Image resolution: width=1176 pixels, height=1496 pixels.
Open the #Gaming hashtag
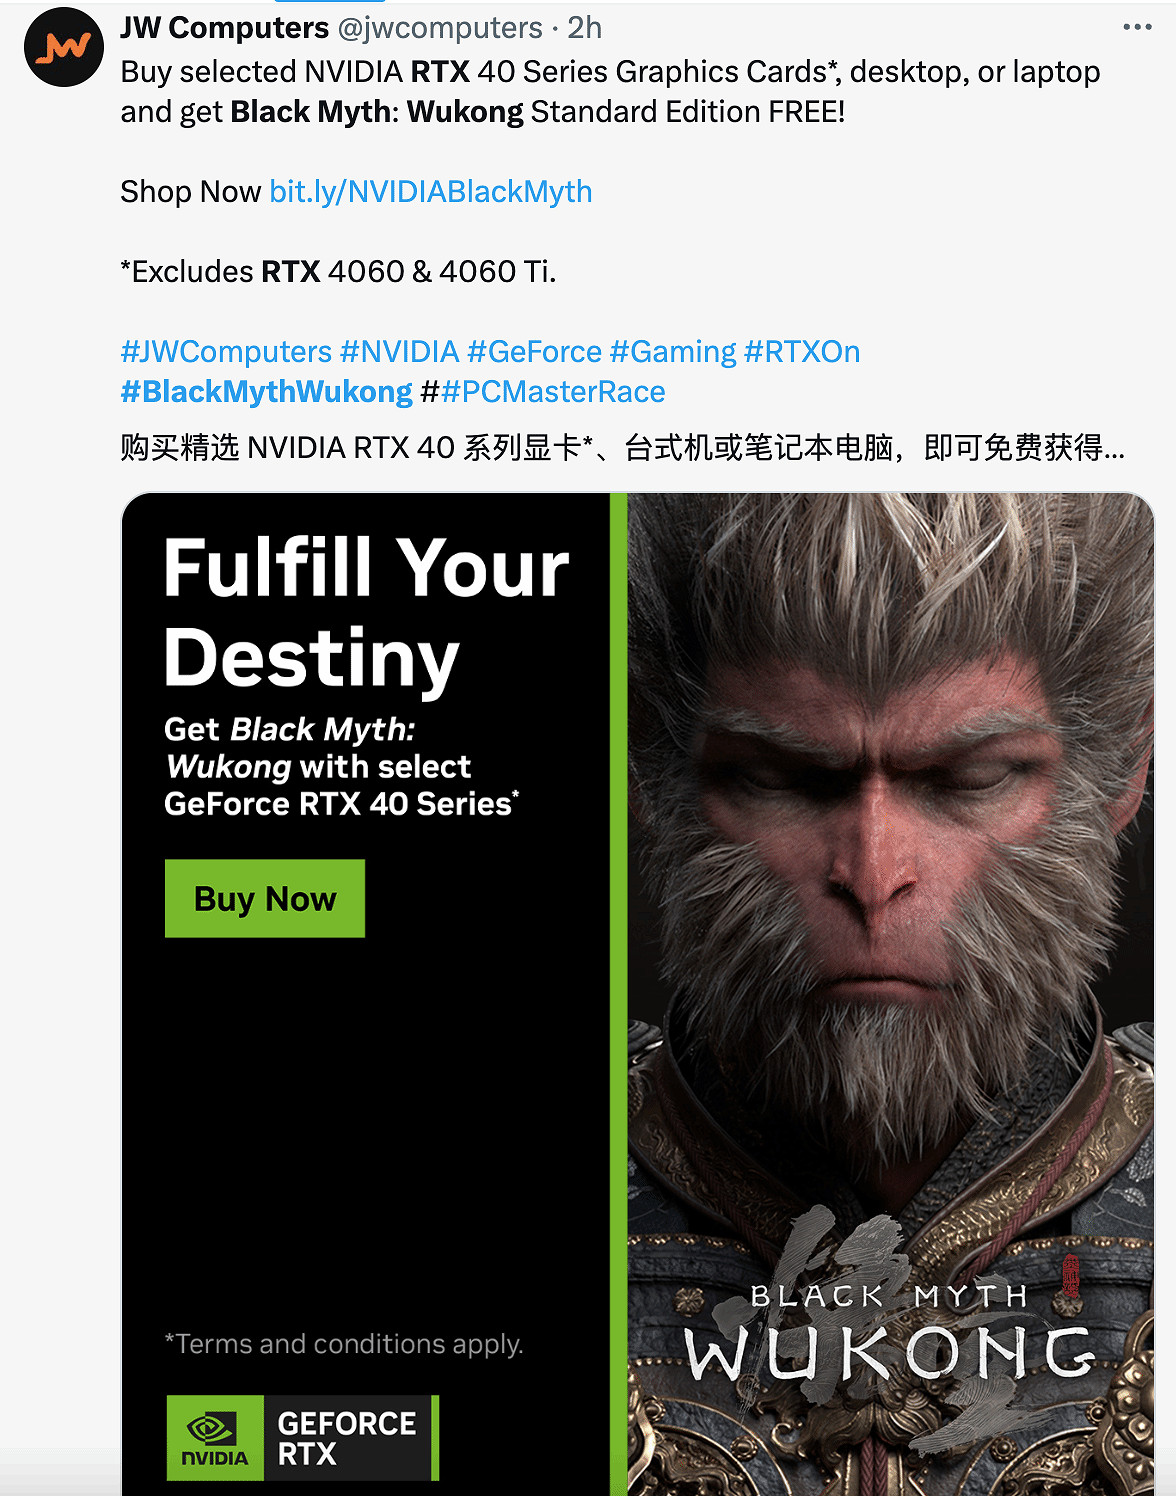coord(673,351)
